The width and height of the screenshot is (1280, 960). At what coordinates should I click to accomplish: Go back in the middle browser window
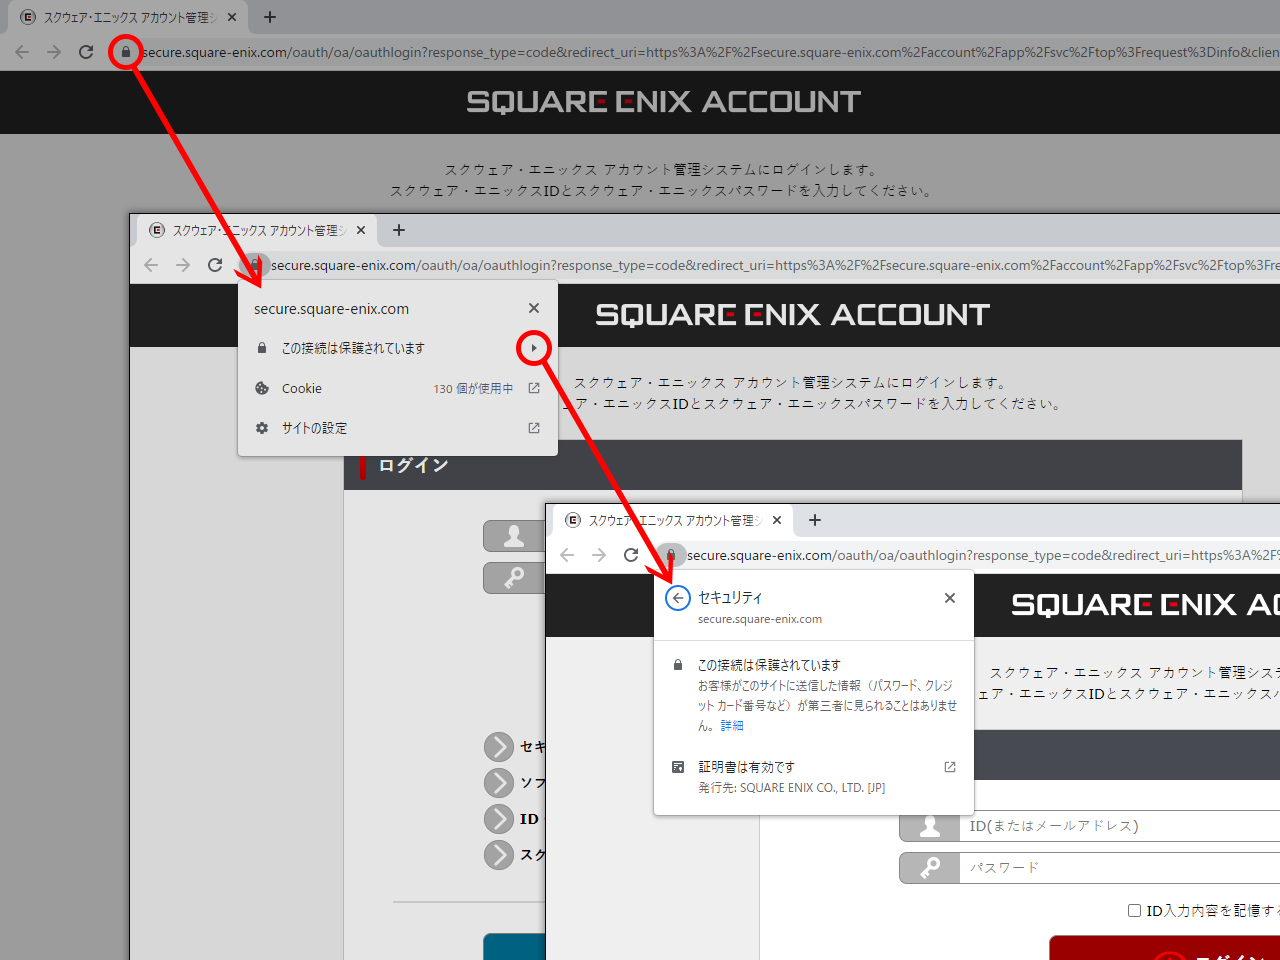(x=151, y=265)
